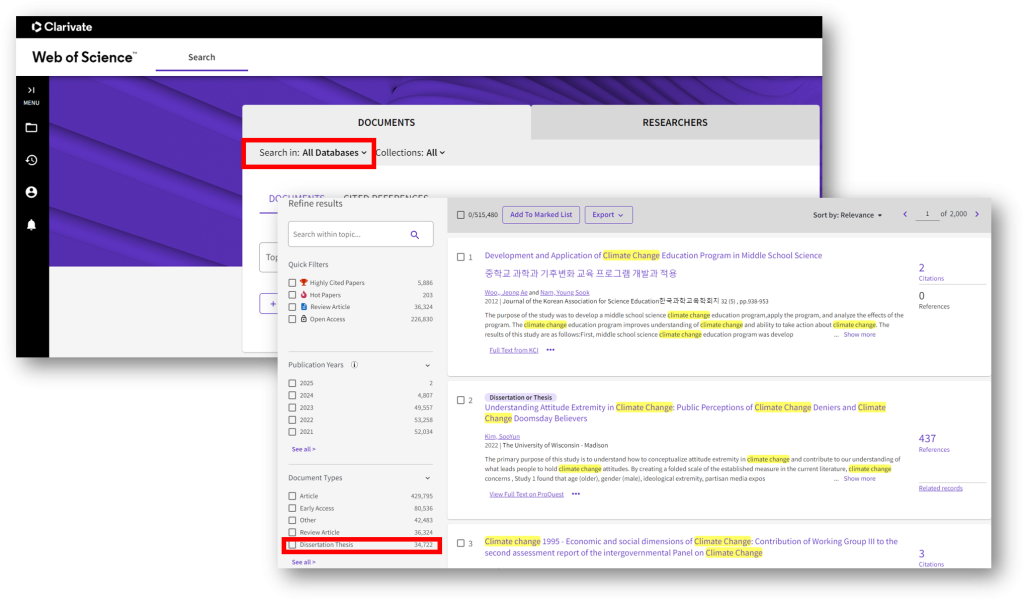Check publication year 2024
The image size is (1024, 601).
(293, 395)
